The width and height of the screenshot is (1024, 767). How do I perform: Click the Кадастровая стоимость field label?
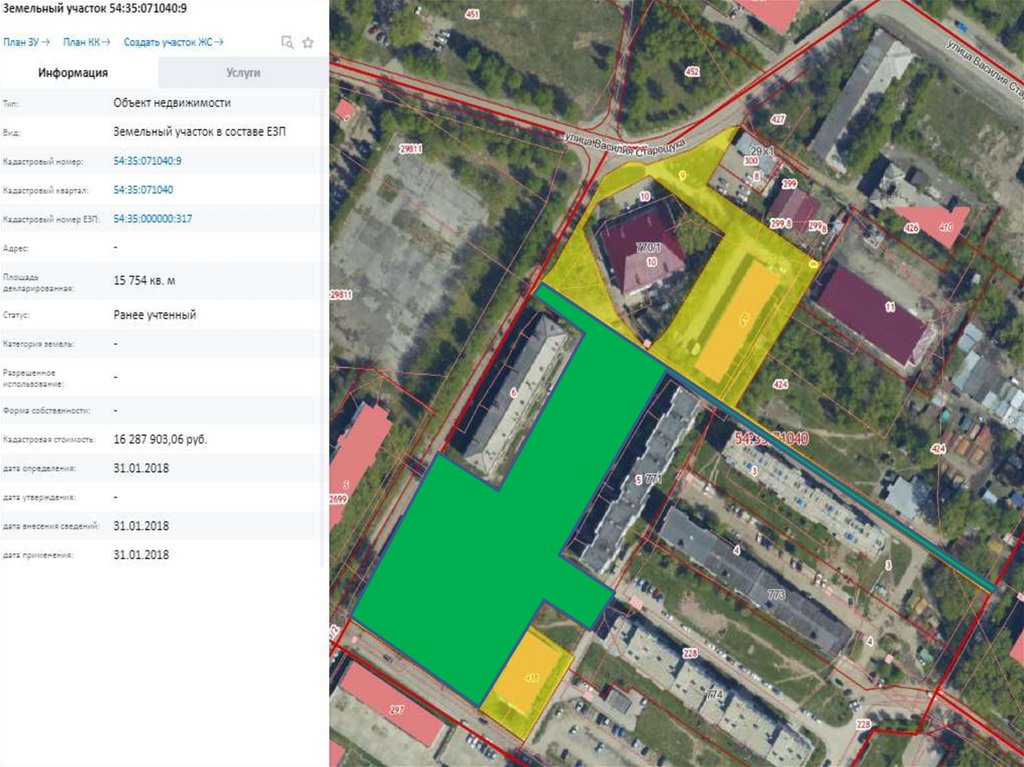coord(49,440)
